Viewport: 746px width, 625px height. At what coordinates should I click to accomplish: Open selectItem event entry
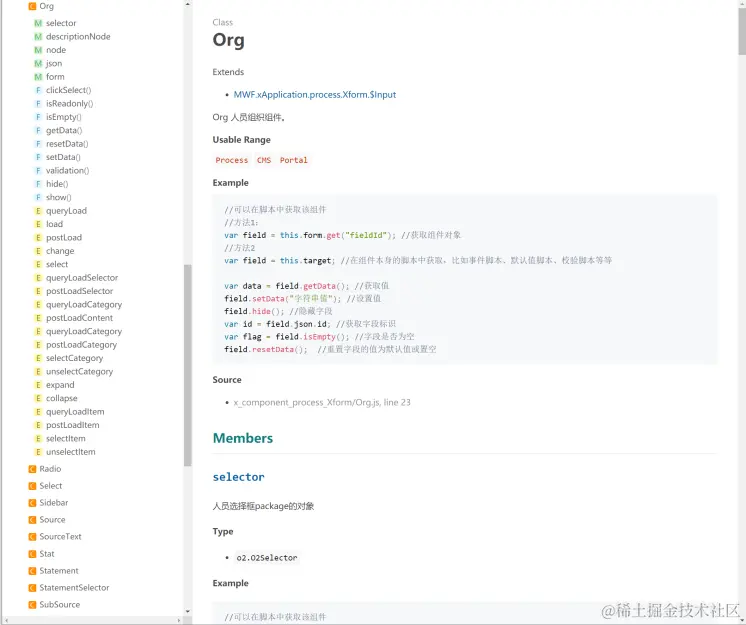coord(66,439)
